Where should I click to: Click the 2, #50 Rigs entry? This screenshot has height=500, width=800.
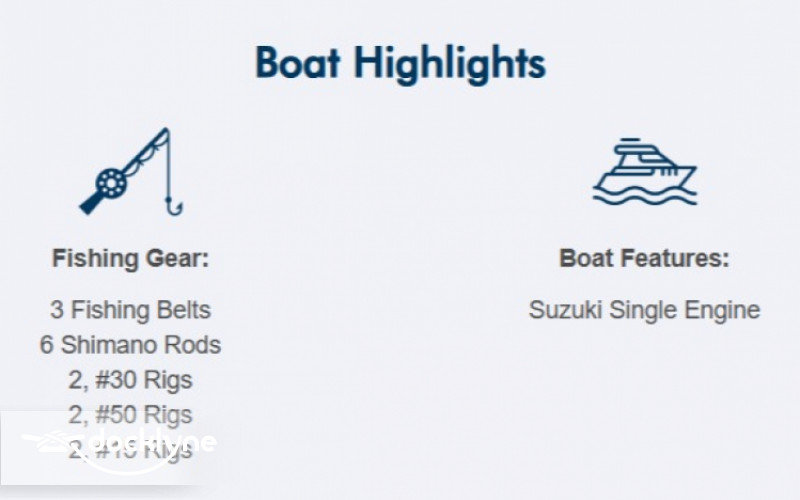tap(130, 414)
